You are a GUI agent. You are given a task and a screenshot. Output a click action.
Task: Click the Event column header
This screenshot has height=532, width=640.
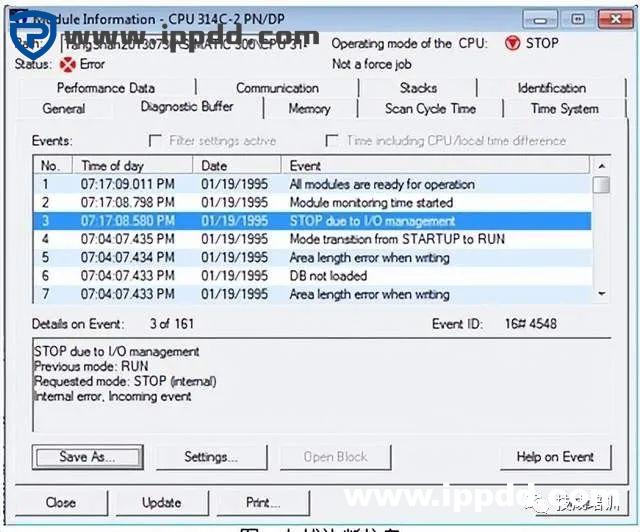(436, 166)
